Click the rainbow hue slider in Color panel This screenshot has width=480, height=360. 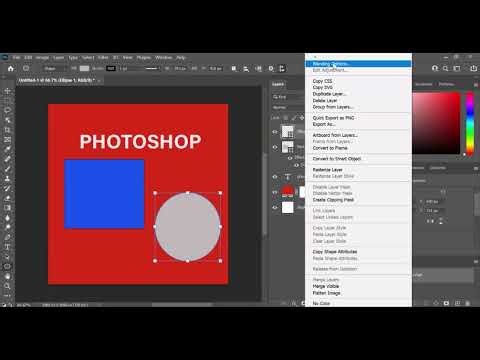(470, 124)
